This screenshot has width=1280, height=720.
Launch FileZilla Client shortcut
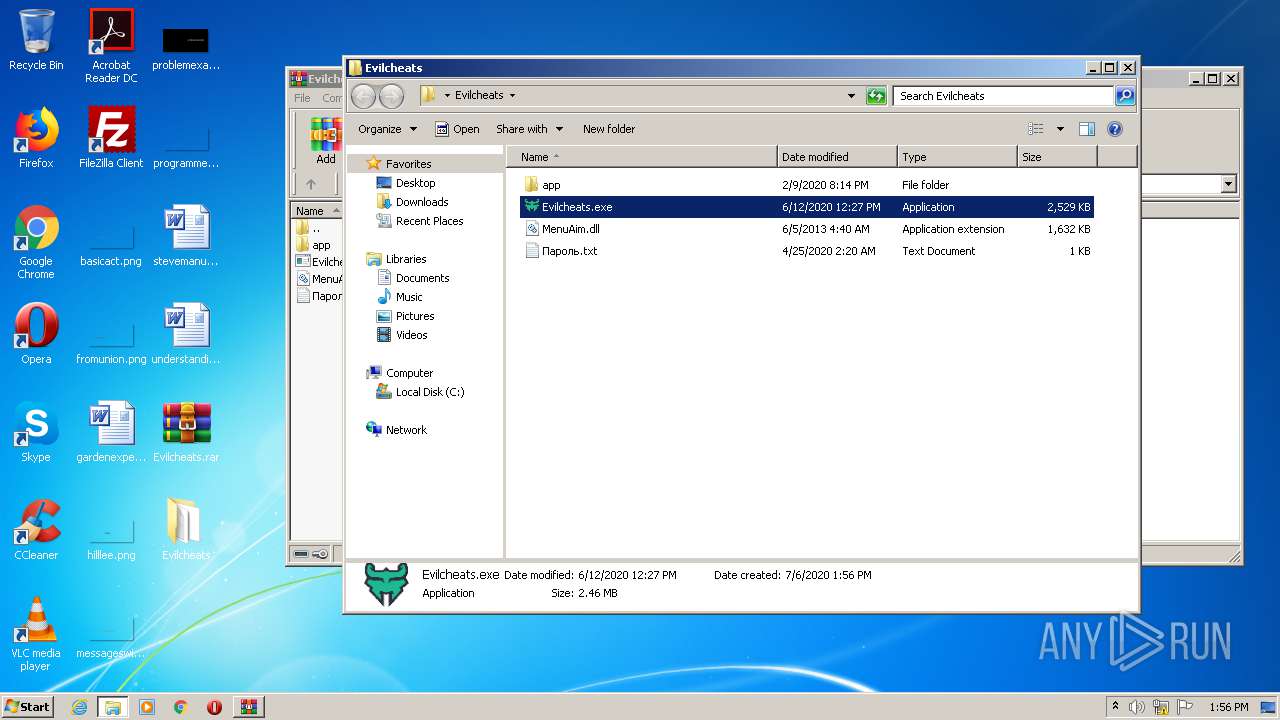click(111, 138)
